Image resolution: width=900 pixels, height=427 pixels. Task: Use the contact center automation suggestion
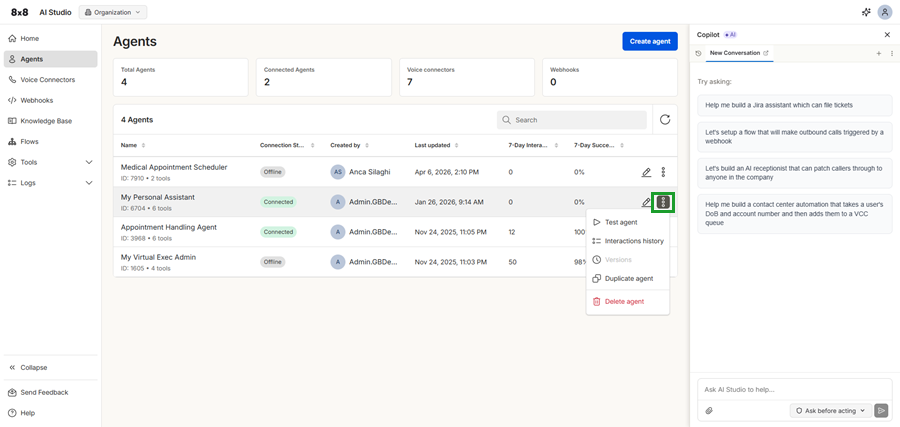pyautogui.click(x=795, y=214)
